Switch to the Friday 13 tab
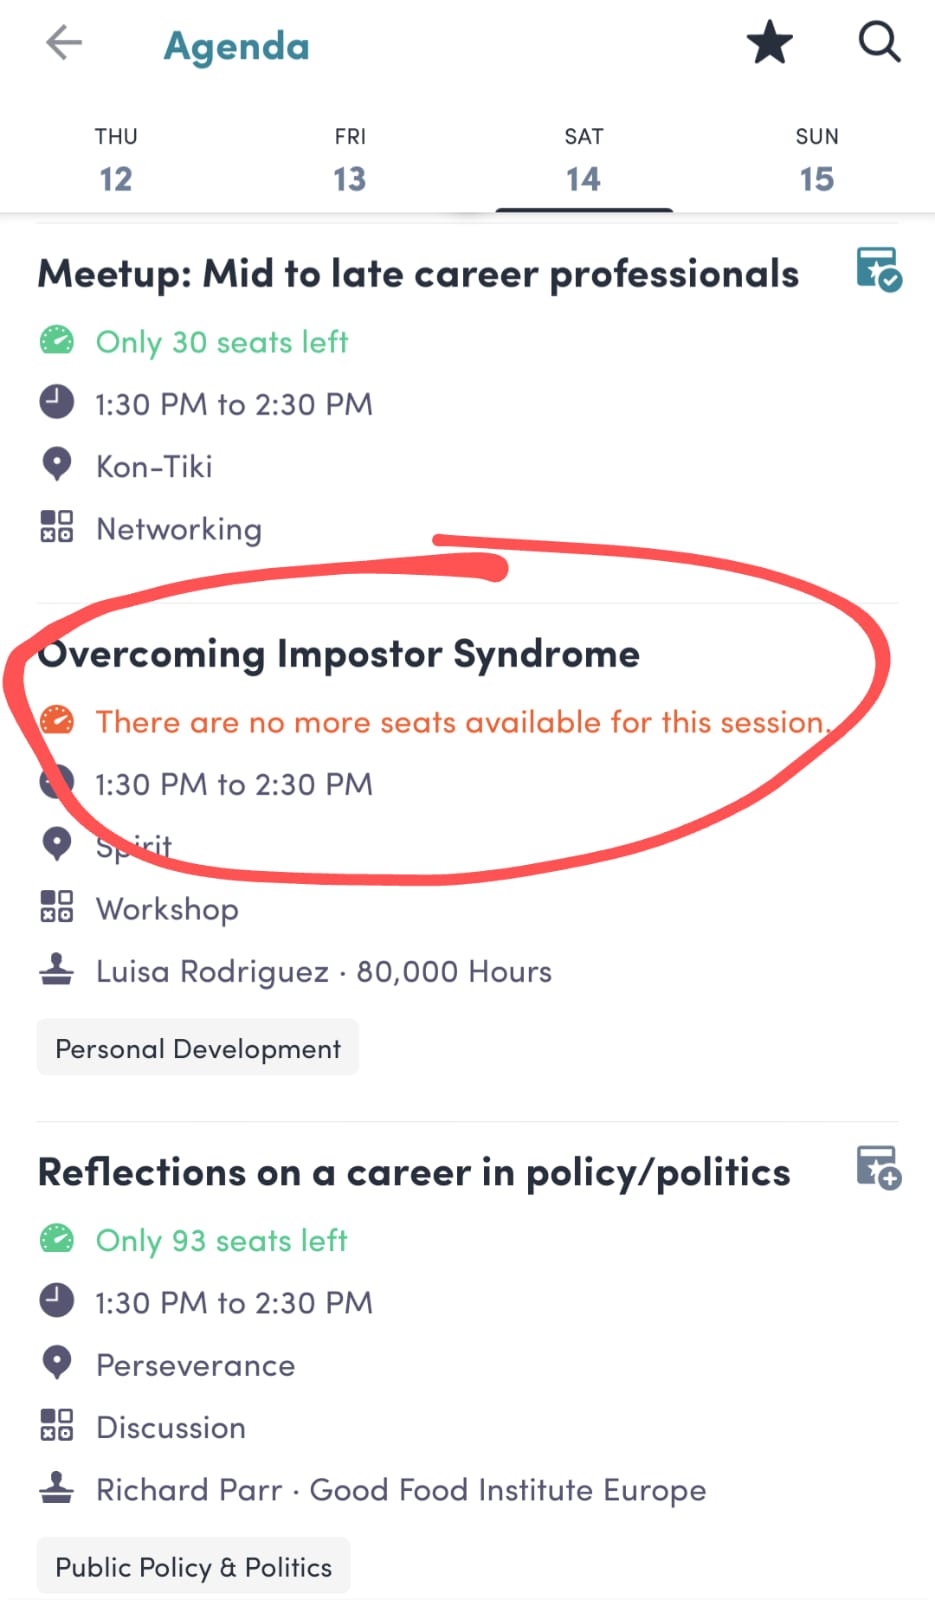Screen dimensions: 935x1600 tap(350, 162)
